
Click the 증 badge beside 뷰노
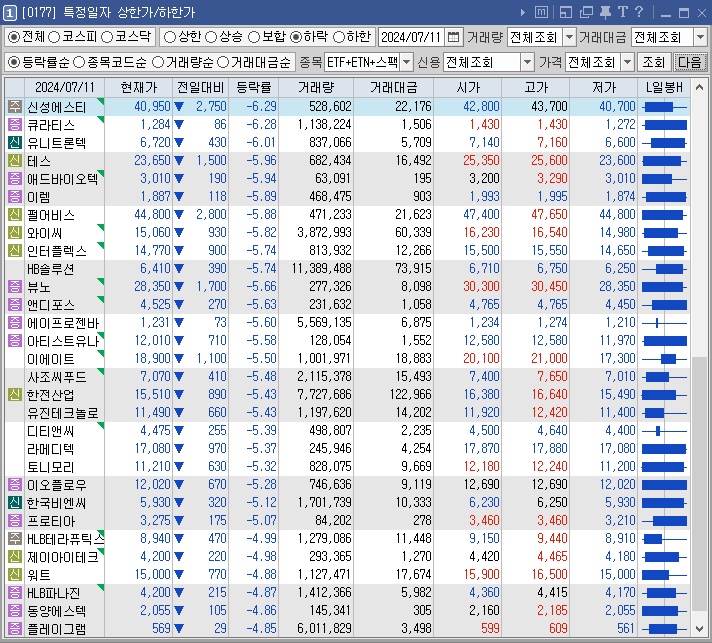coord(15,287)
